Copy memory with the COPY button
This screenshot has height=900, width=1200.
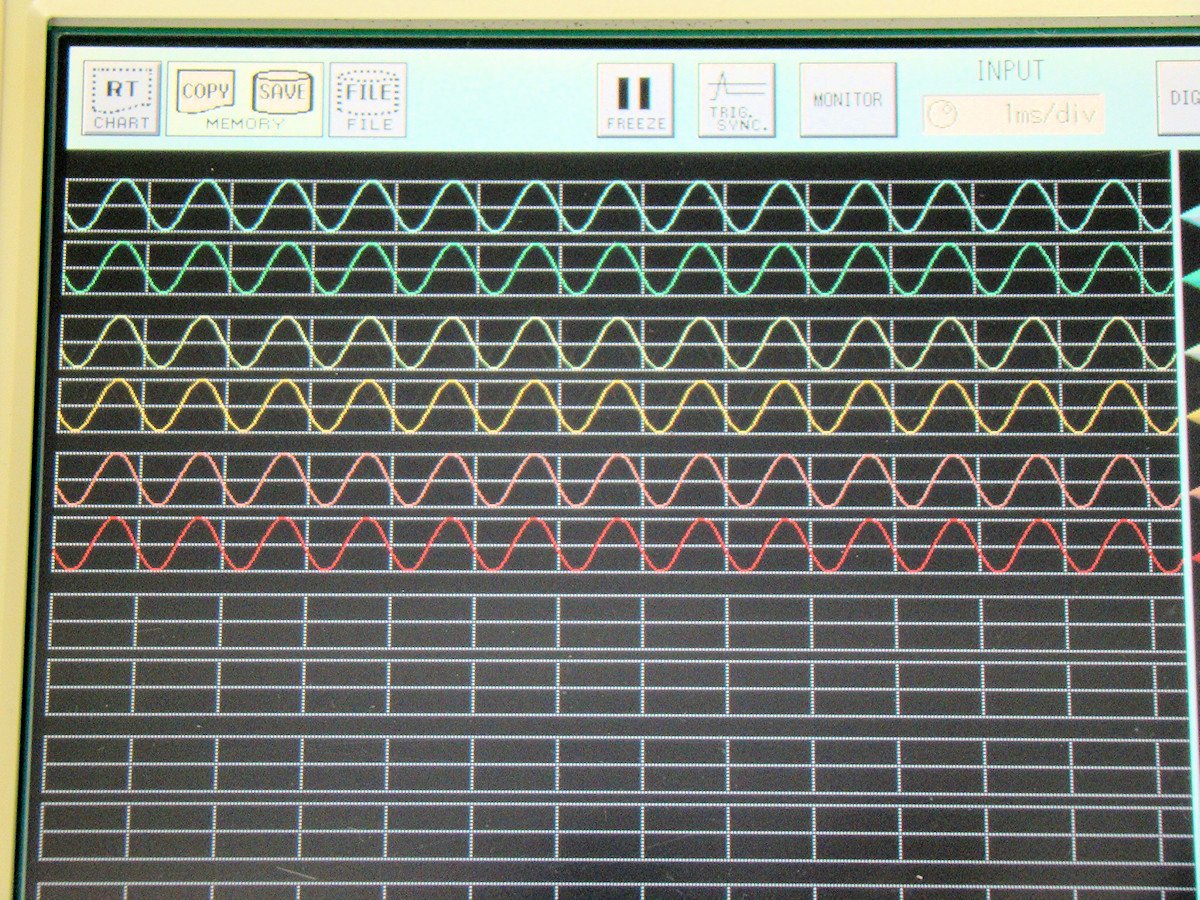tap(206, 93)
